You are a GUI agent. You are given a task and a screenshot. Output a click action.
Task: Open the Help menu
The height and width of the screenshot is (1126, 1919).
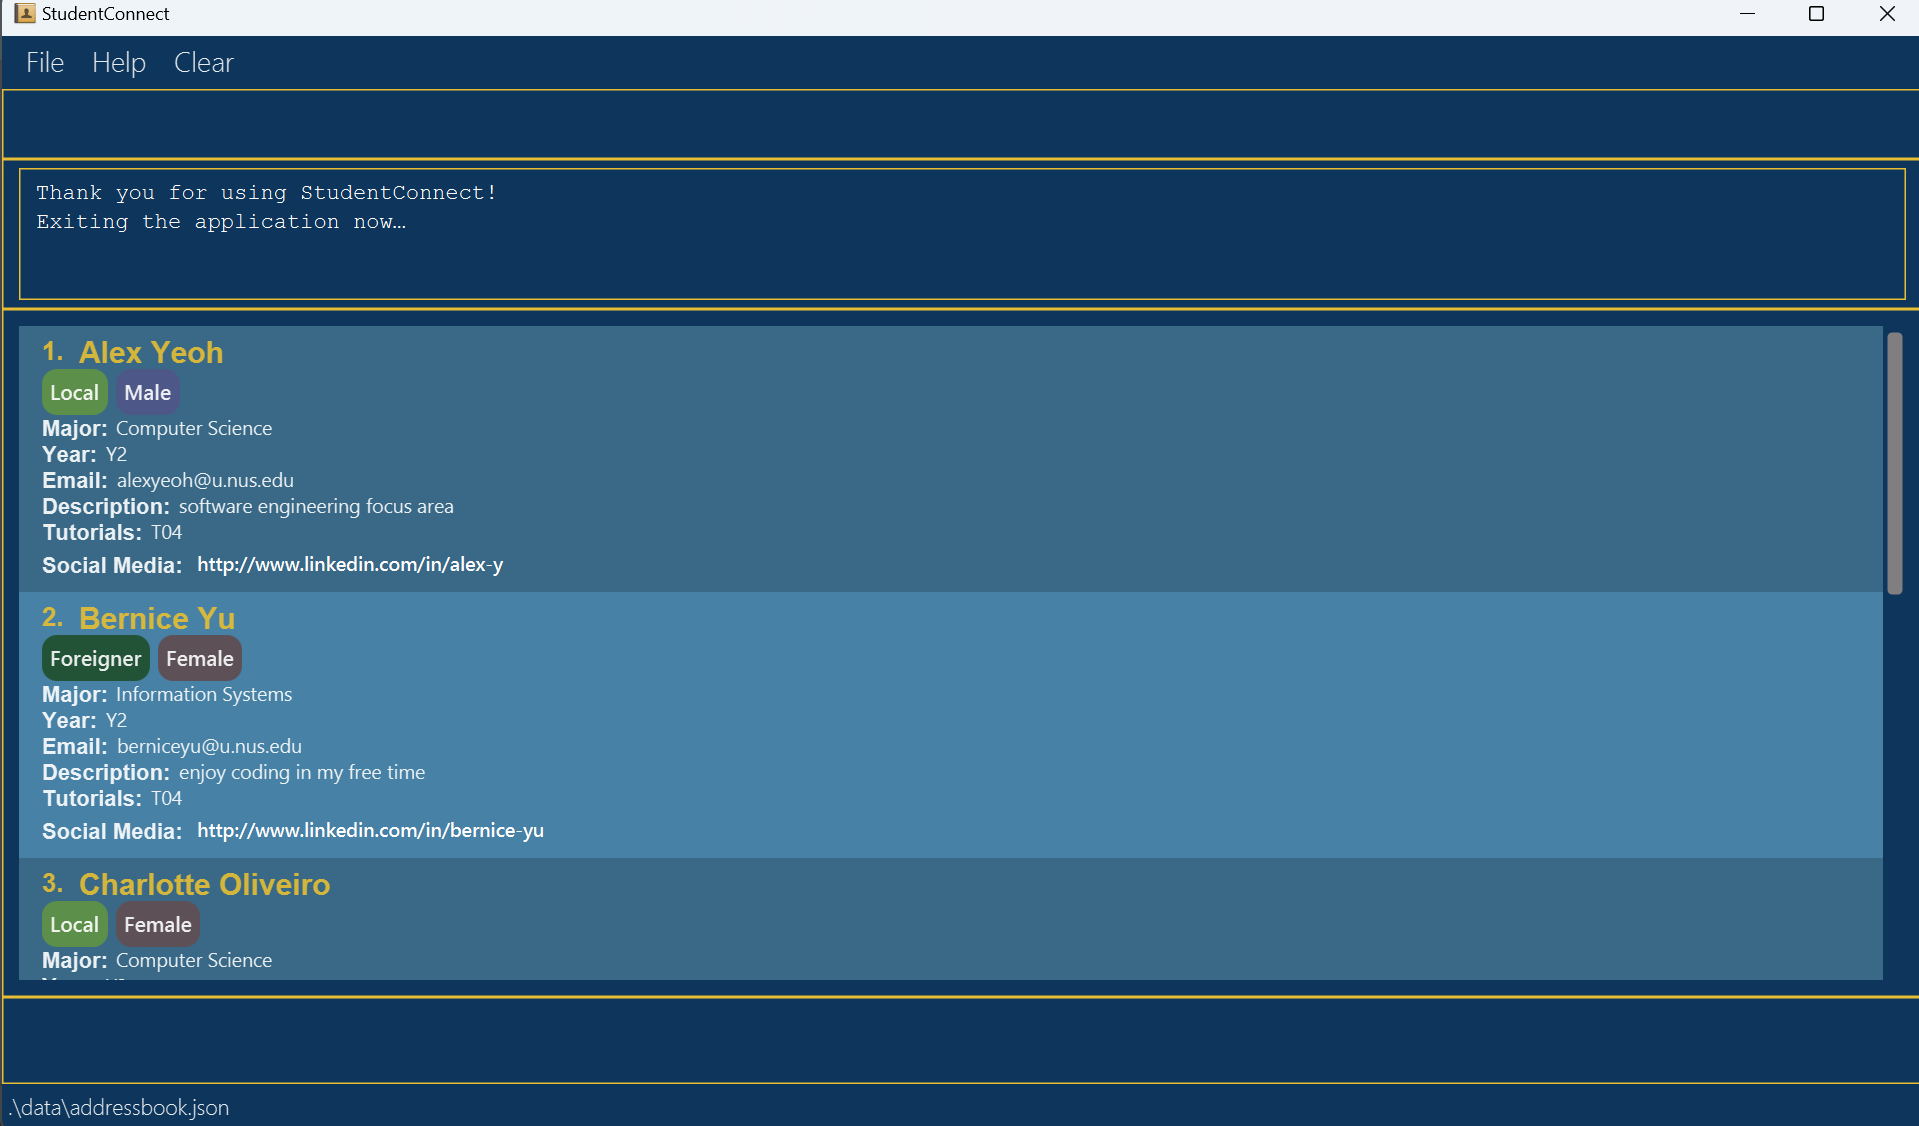[x=119, y=63]
